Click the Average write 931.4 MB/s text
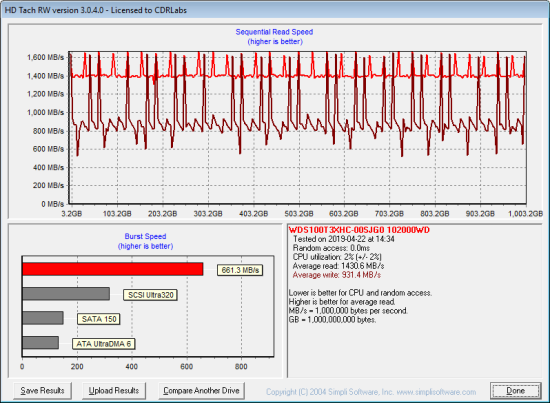Viewport: 550px width, 403px height. (x=337, y=275)
